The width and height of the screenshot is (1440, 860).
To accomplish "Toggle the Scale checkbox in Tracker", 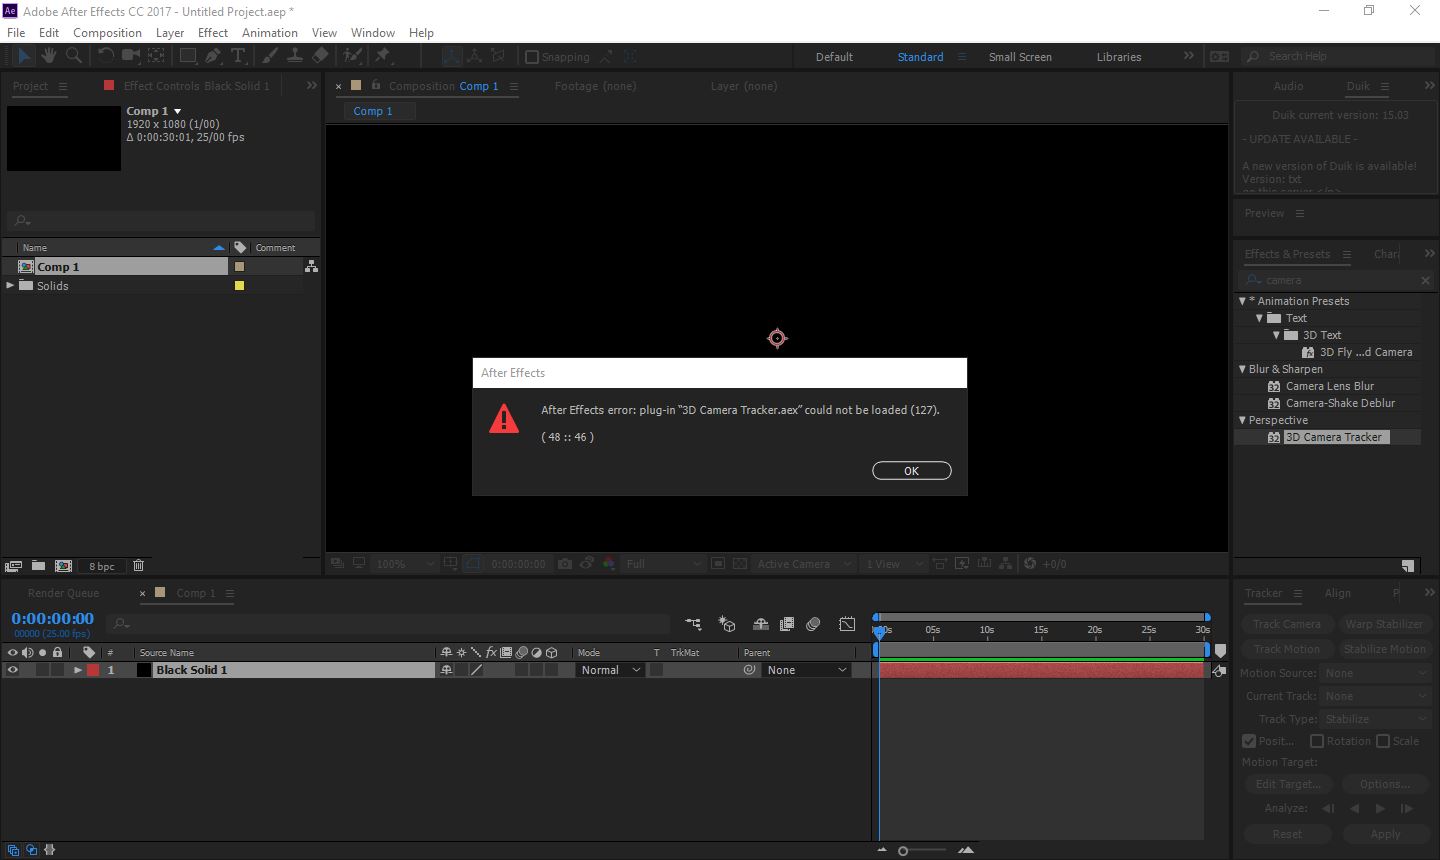I will click(1383, 741).
